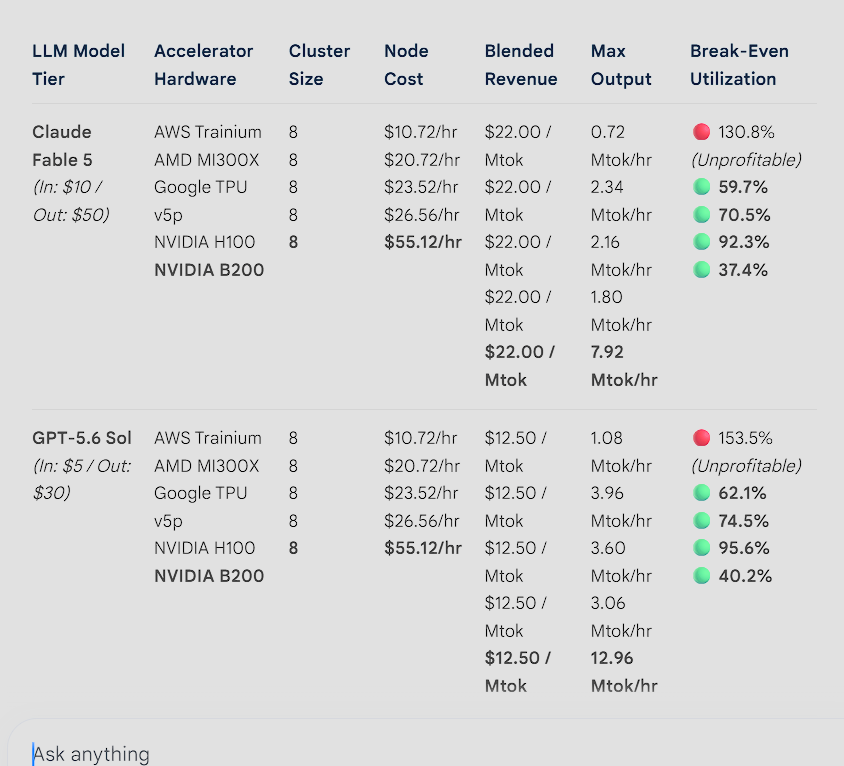Viewport: 844px width, 766px height.
Task: Click the Break-Even Utilization column header
Action: tap(740, 65)
